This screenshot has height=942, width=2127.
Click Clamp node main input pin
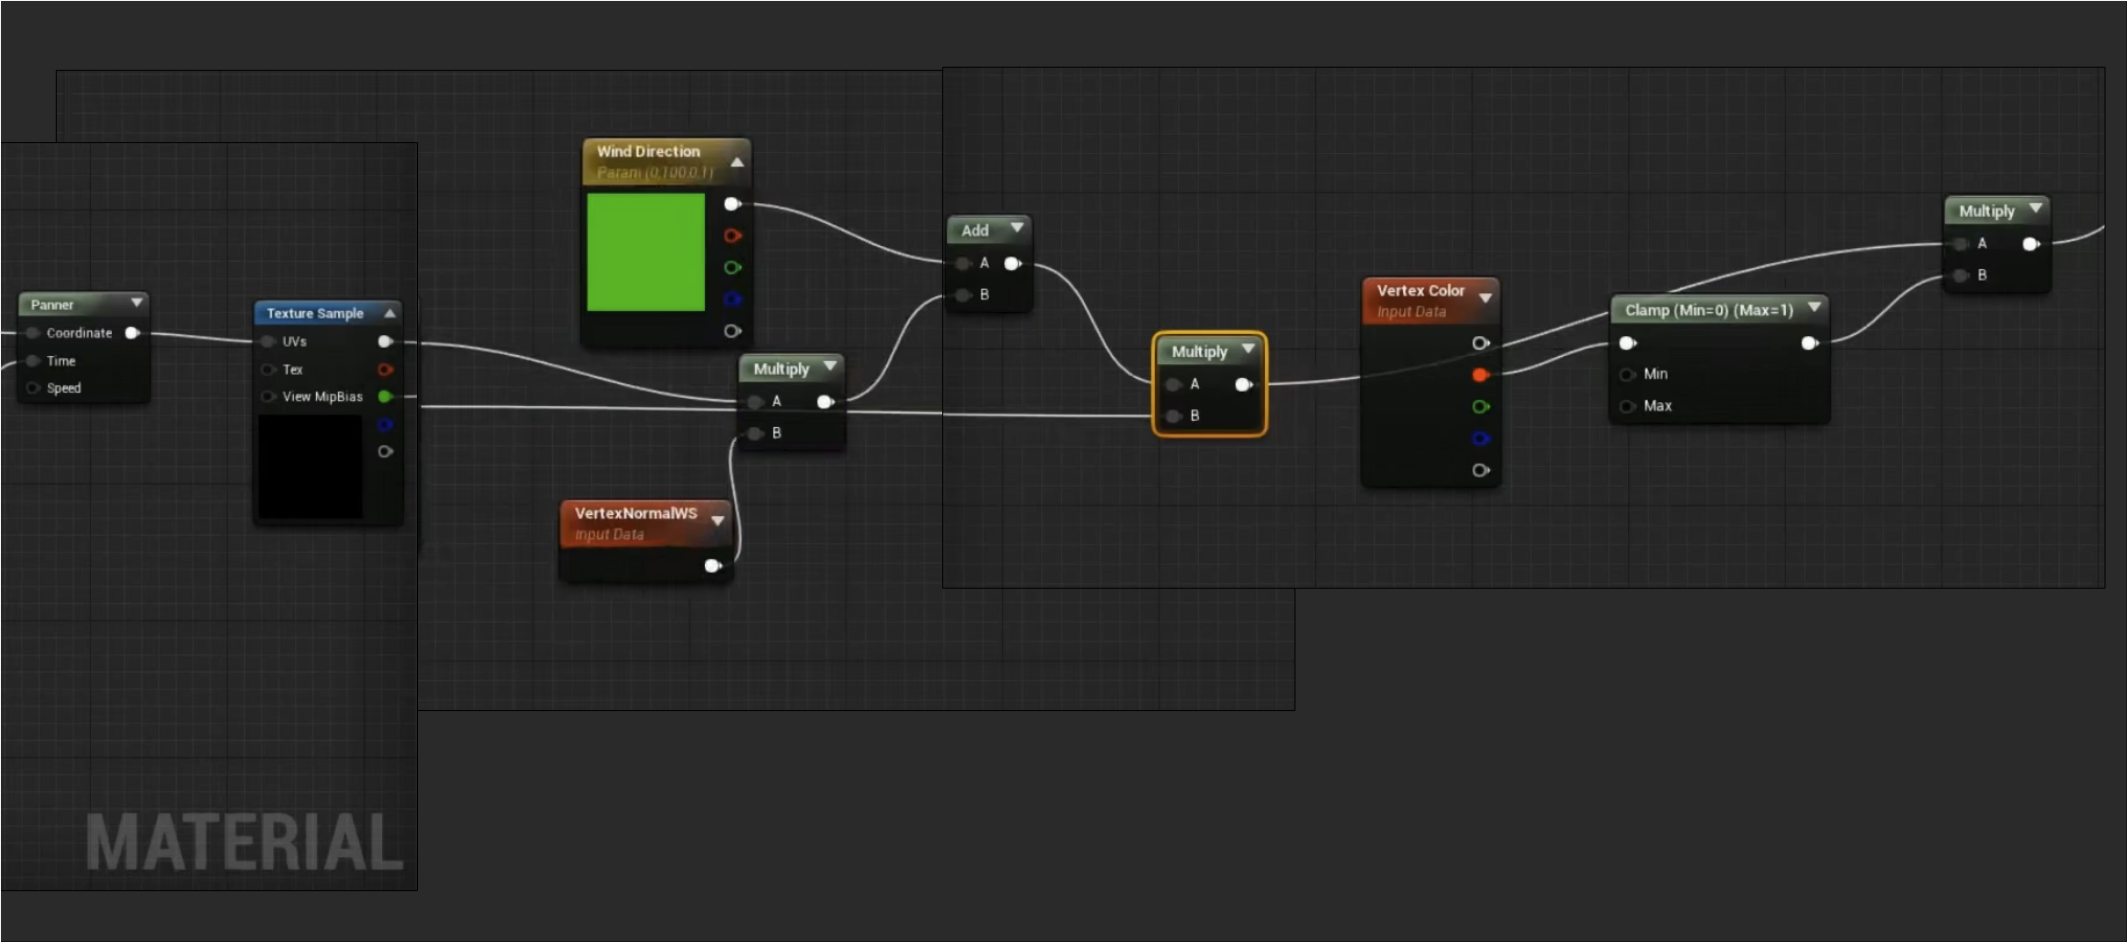point(1627,343)
